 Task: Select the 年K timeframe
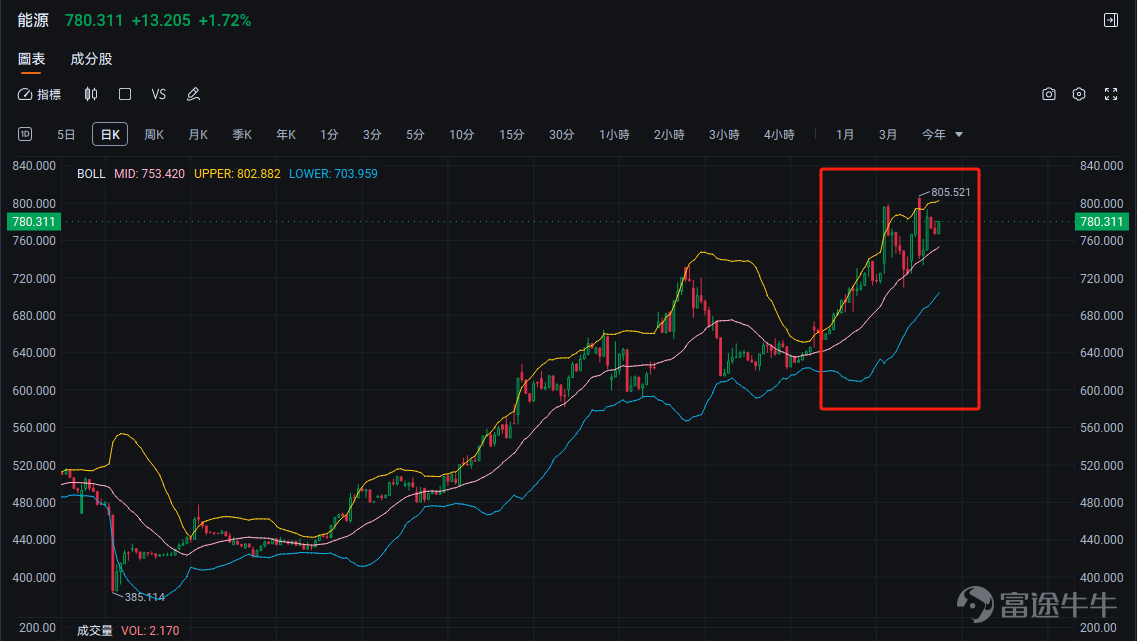coord(286,135)
